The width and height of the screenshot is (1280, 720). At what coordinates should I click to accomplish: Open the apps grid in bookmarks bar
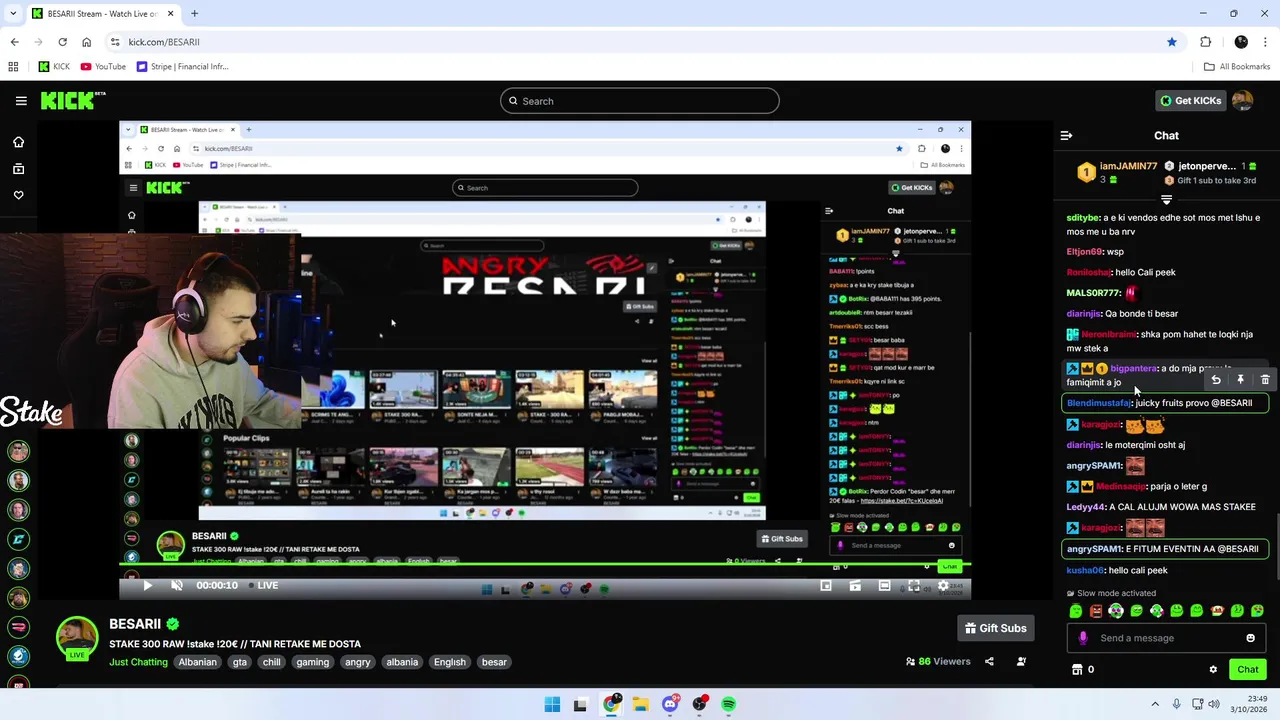pos(13,67)
